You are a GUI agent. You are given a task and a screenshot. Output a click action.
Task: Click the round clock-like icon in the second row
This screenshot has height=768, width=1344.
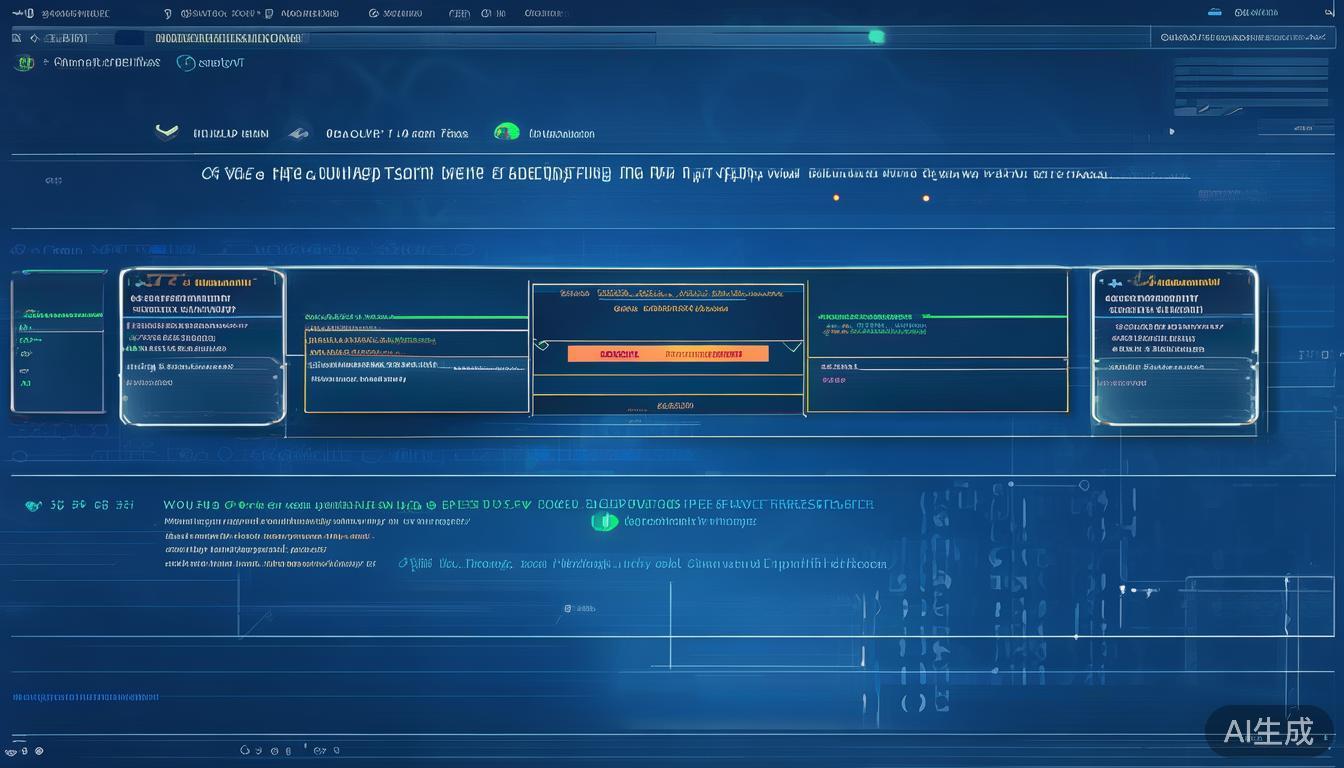(x=185, y=63)
